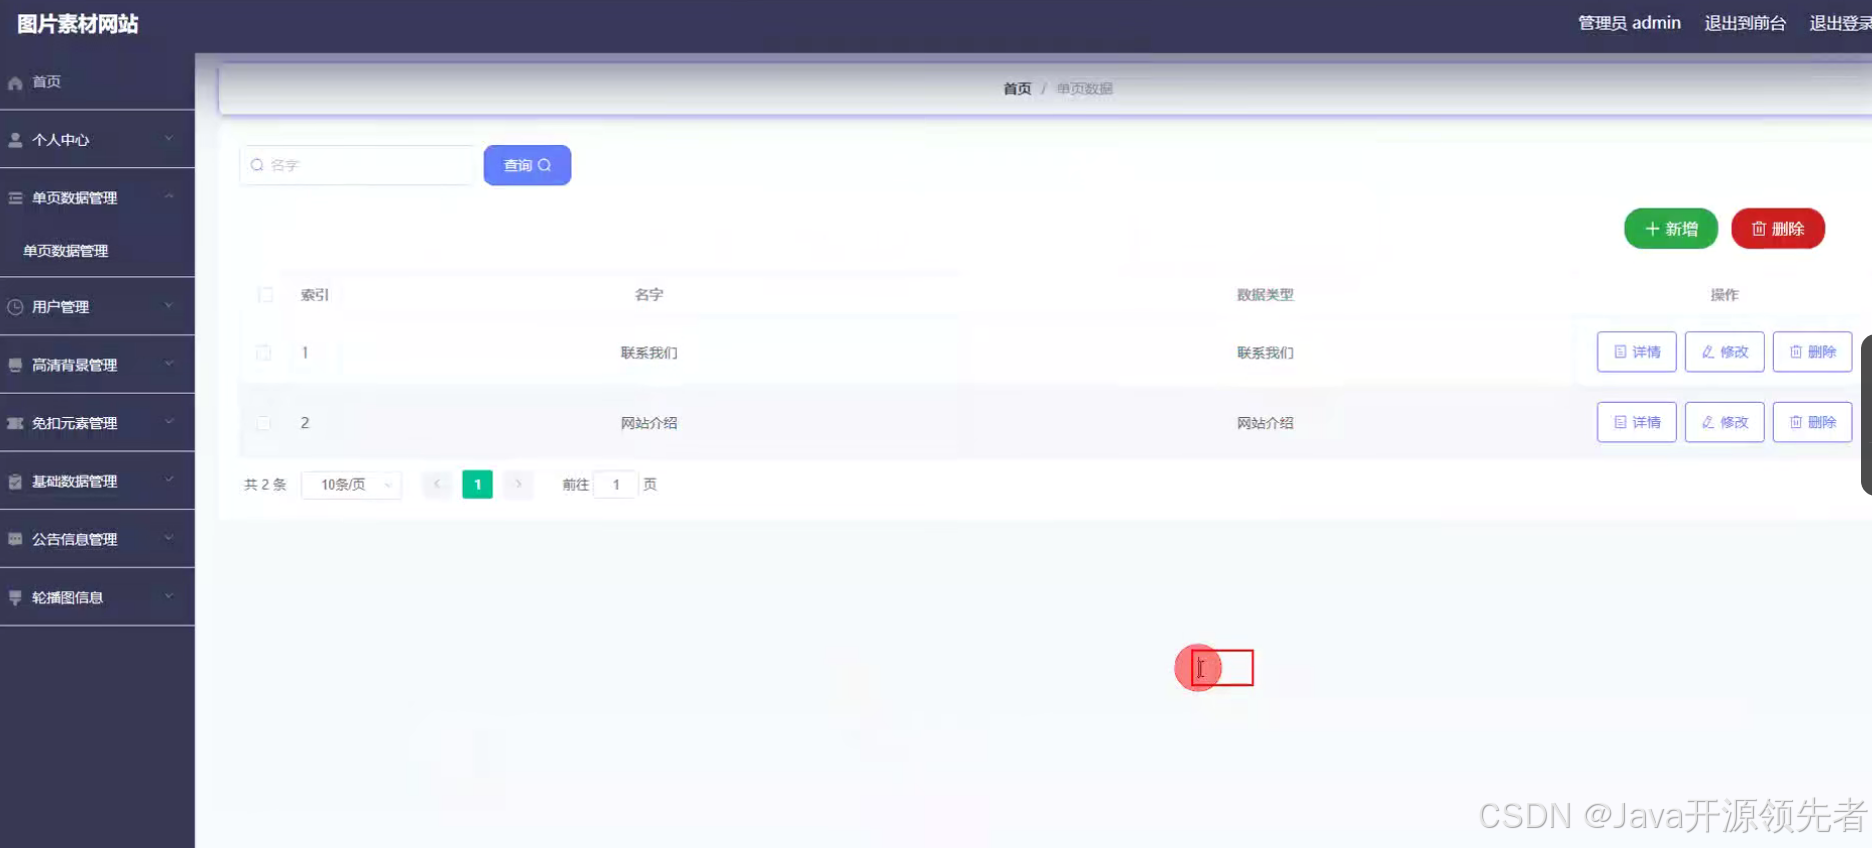The height and width of the screenshot is (848, 1872).
Task: Expand the 轮播图信息 menu chevron
Action: point(169,596)
